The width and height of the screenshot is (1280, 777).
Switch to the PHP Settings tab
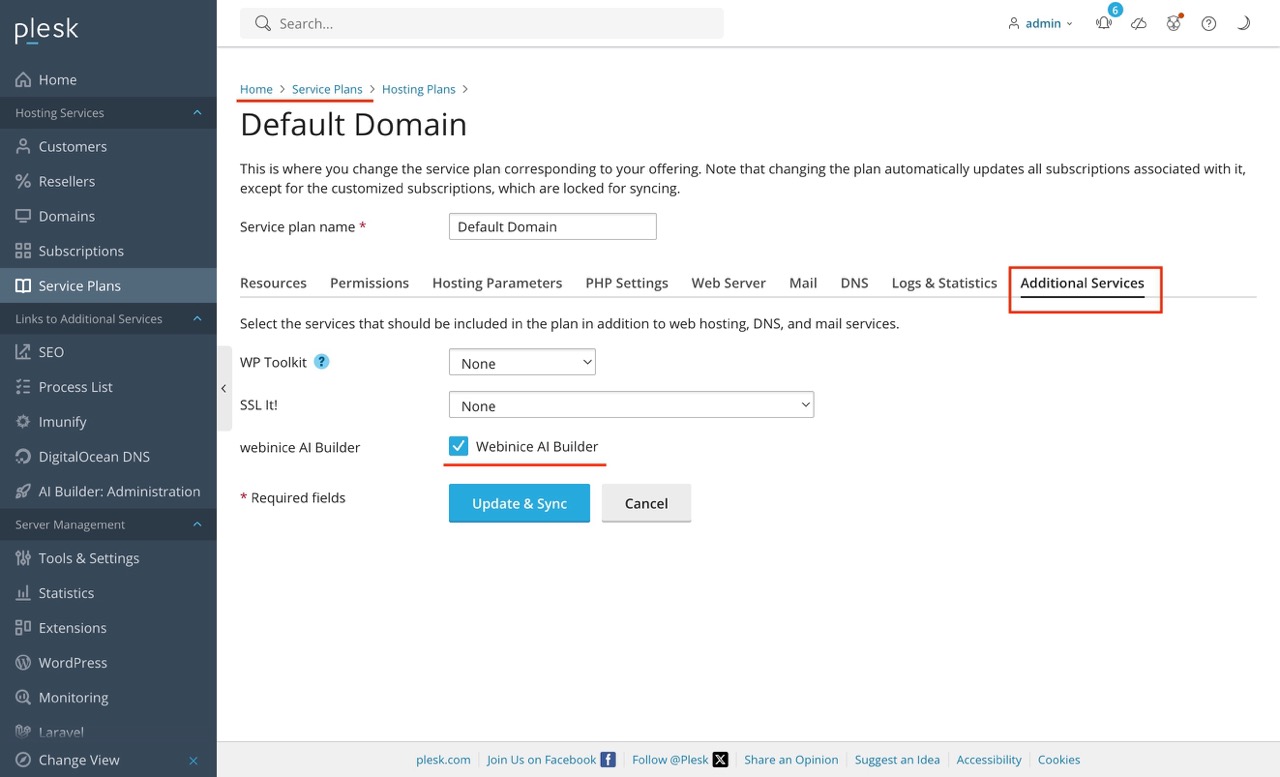tap(626, 283)
